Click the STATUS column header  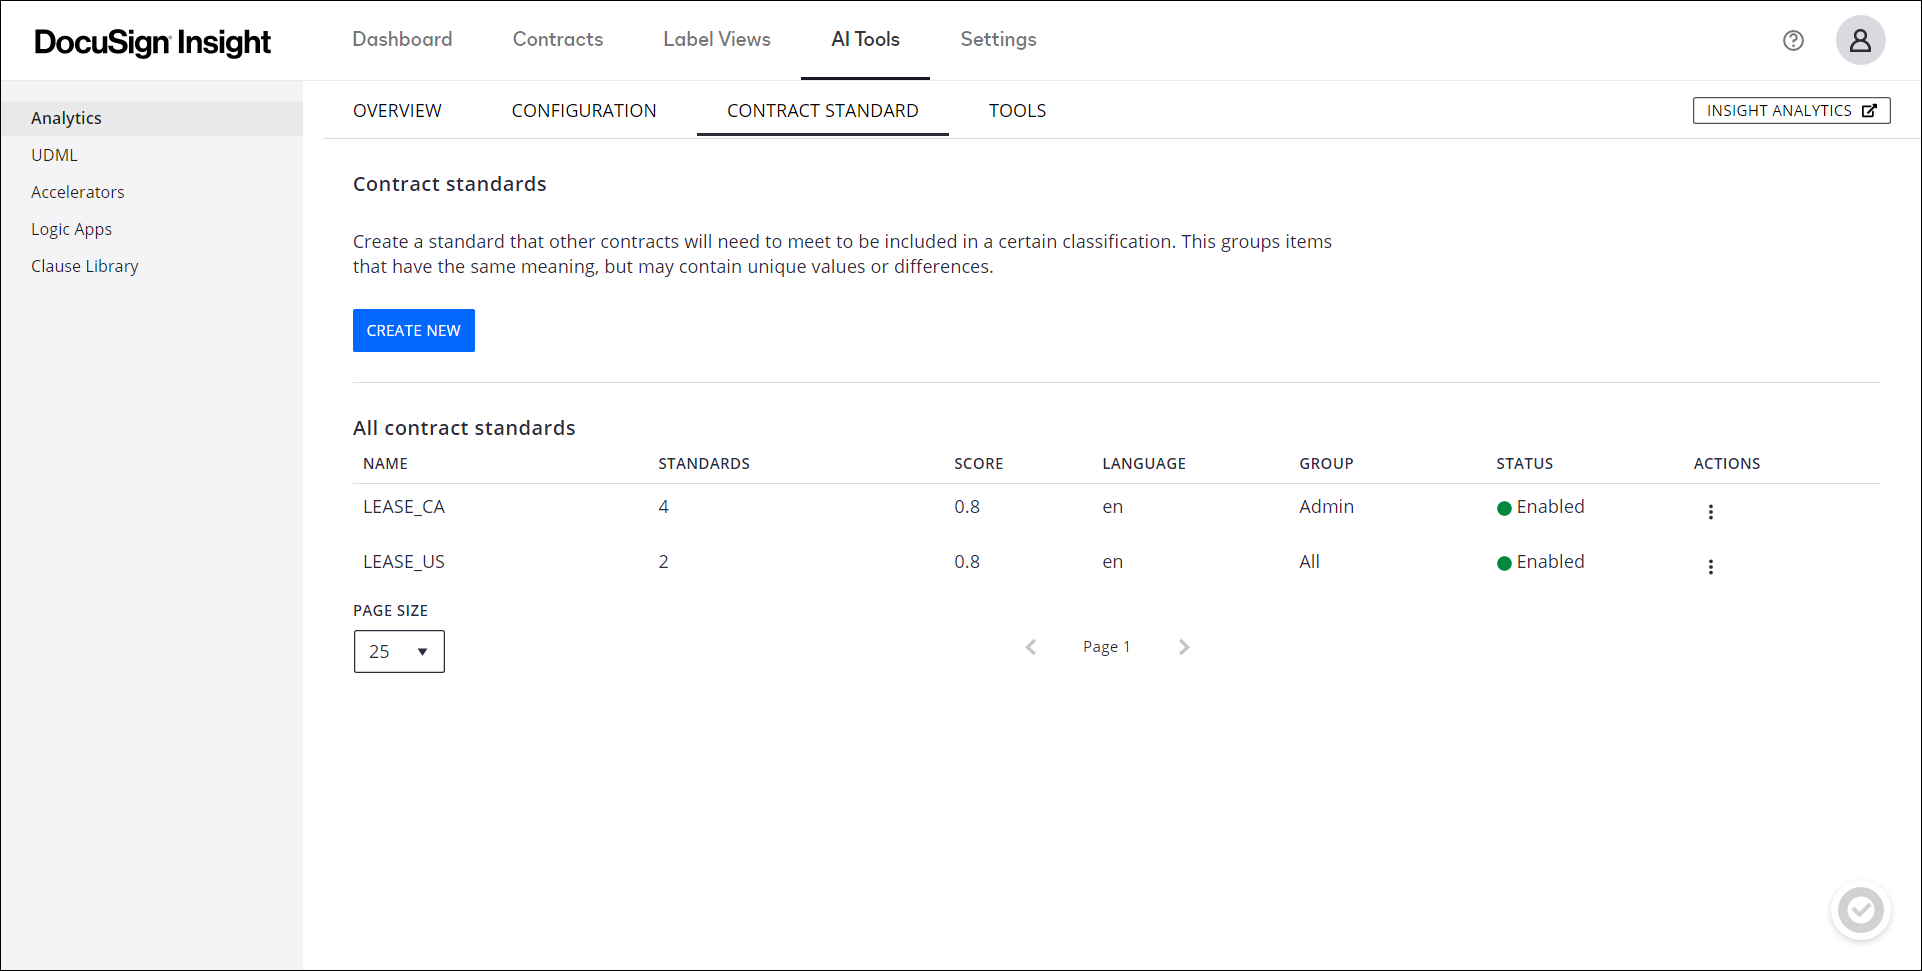coord(1524,464)
